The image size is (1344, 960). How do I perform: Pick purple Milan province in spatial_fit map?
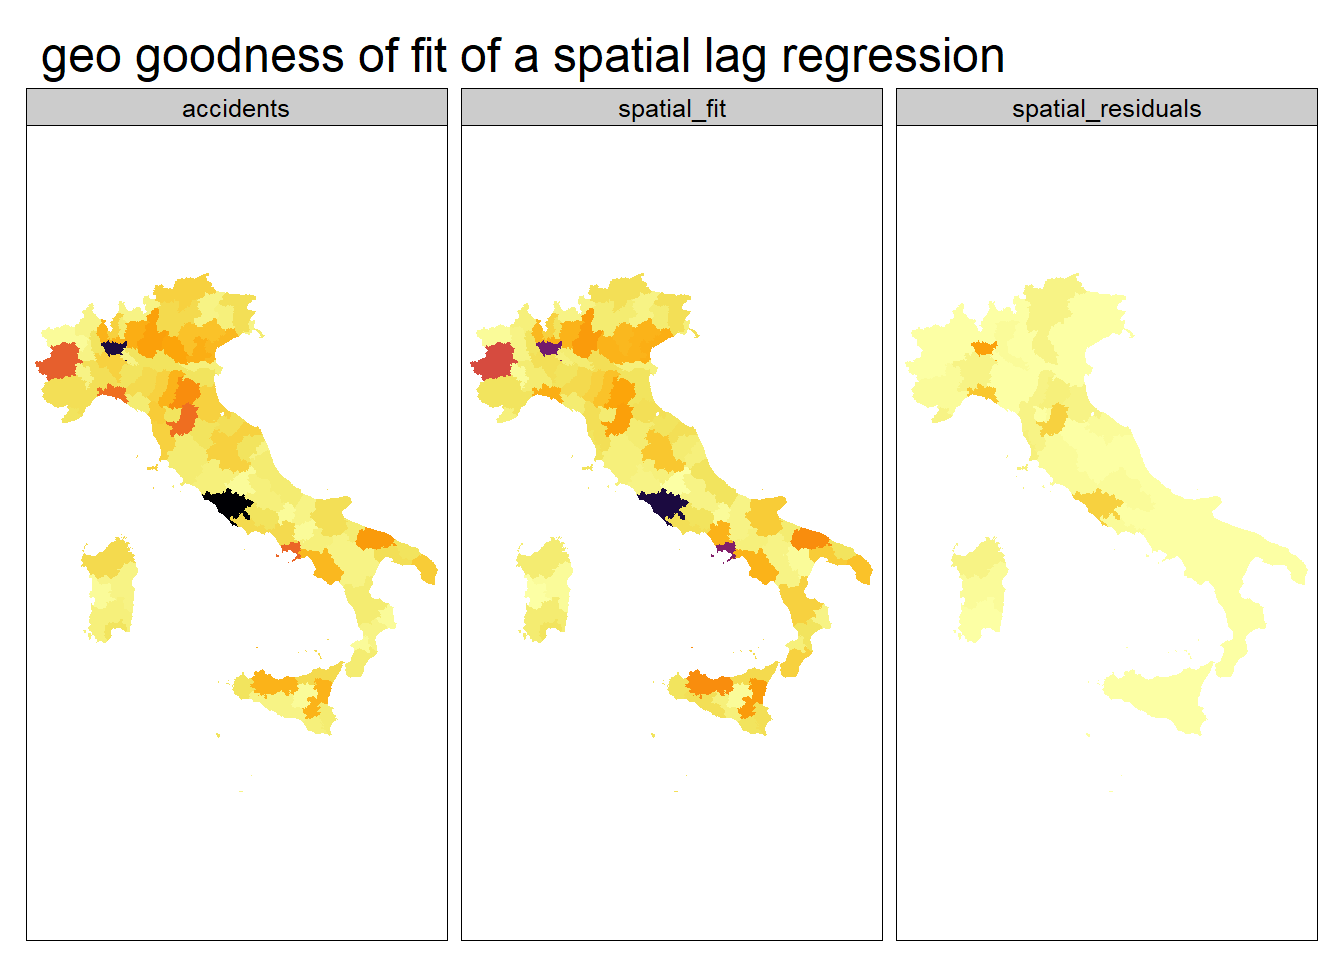coord(548,347)
